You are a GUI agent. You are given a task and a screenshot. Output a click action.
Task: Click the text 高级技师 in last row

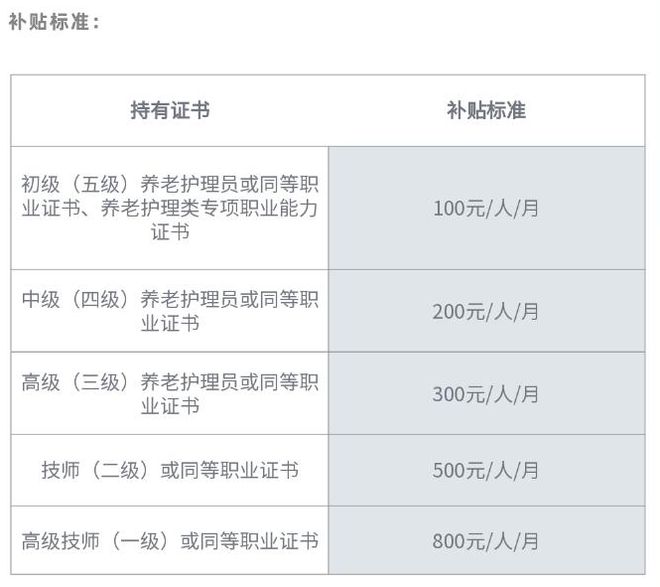click(61, 541)
